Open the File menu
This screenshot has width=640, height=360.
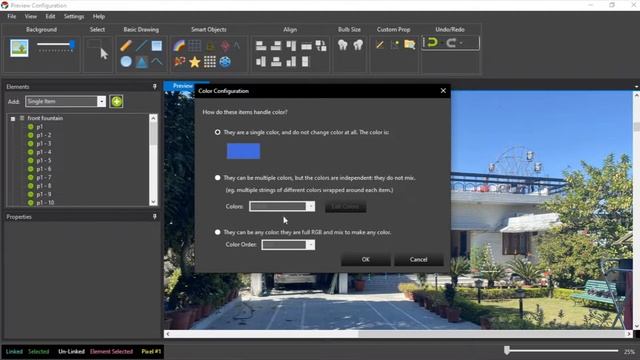tap(11, 16)
